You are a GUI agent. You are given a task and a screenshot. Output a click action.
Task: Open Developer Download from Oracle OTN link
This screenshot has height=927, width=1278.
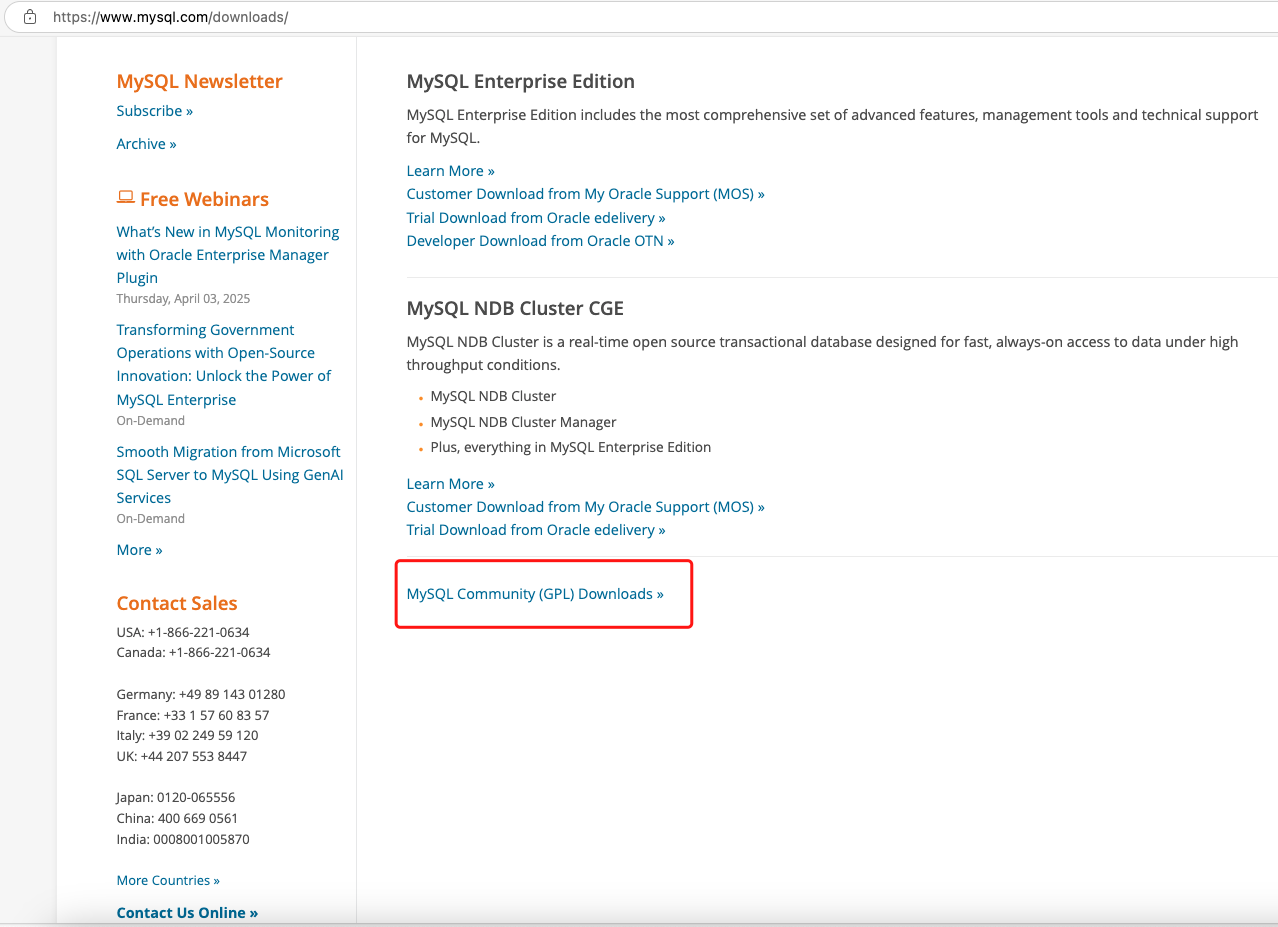tap(540, 241)
